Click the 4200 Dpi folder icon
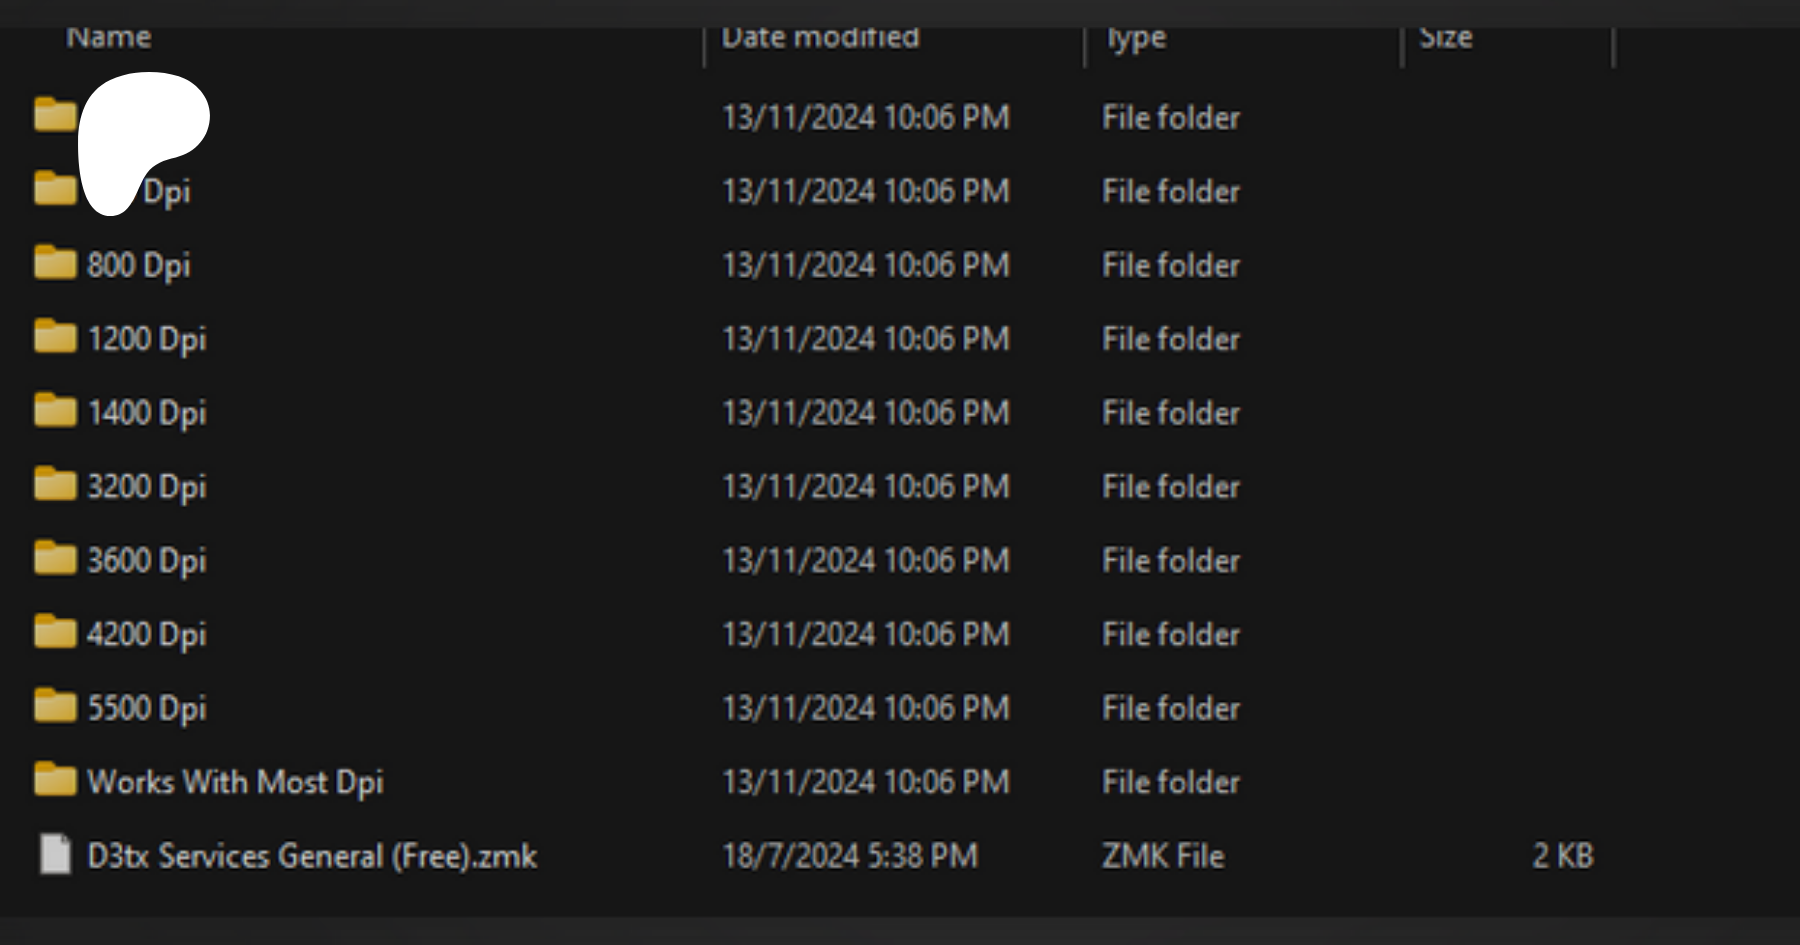This screenshot has width=1800, height=945. (55, 633)
